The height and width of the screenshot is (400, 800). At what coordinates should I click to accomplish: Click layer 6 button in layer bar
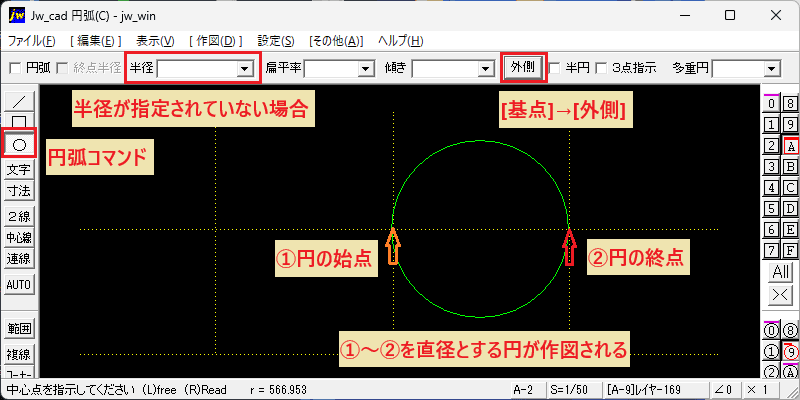pyautogui.click(x=771, y=230)
